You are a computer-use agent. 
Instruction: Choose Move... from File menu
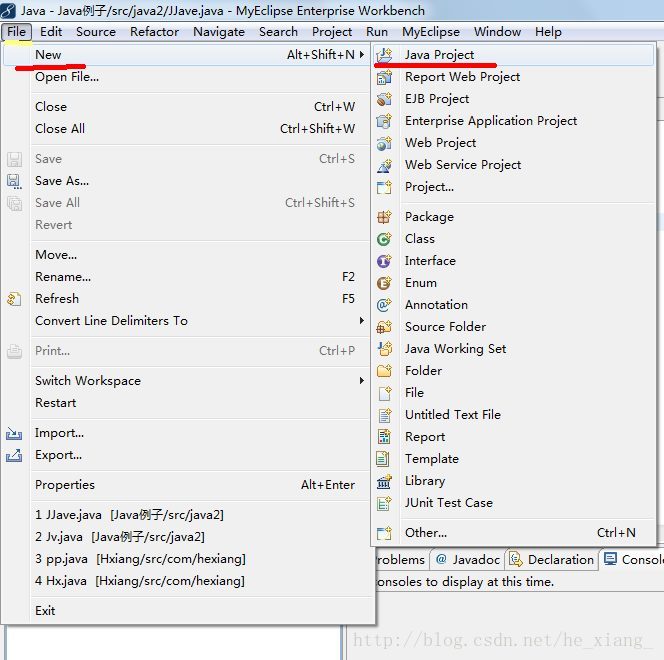tap(186, 255)
